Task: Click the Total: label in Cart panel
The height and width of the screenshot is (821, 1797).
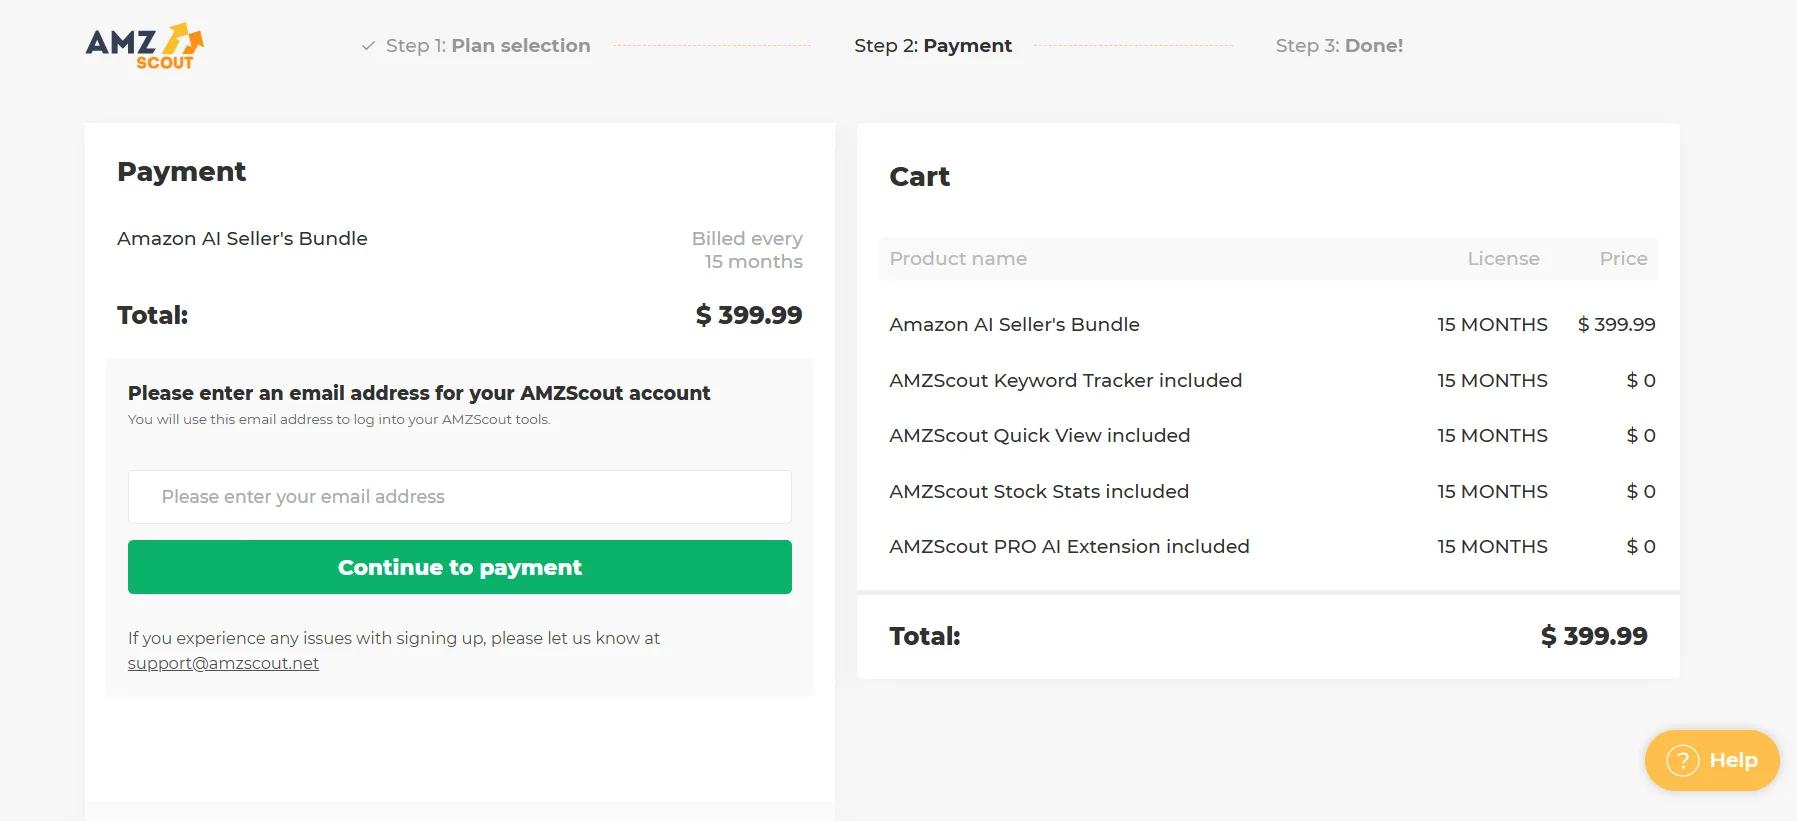Action: [925, 636]
